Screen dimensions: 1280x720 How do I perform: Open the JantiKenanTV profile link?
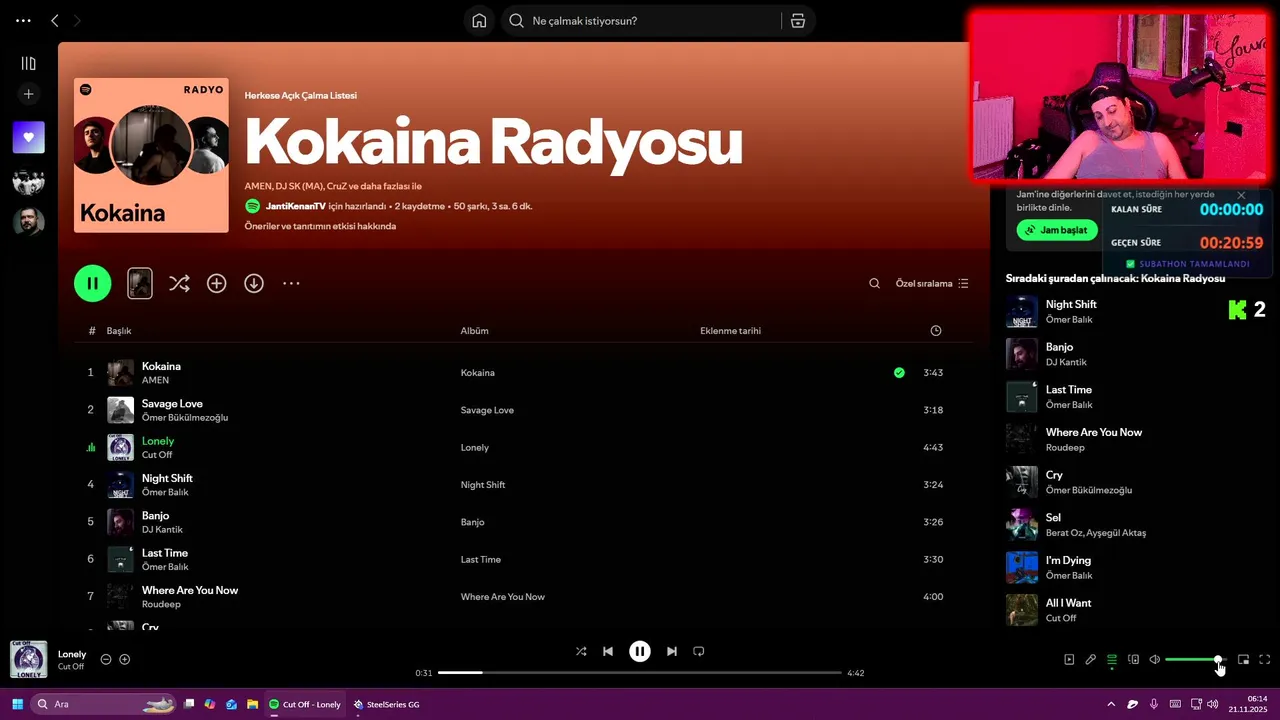click(296, 206)
